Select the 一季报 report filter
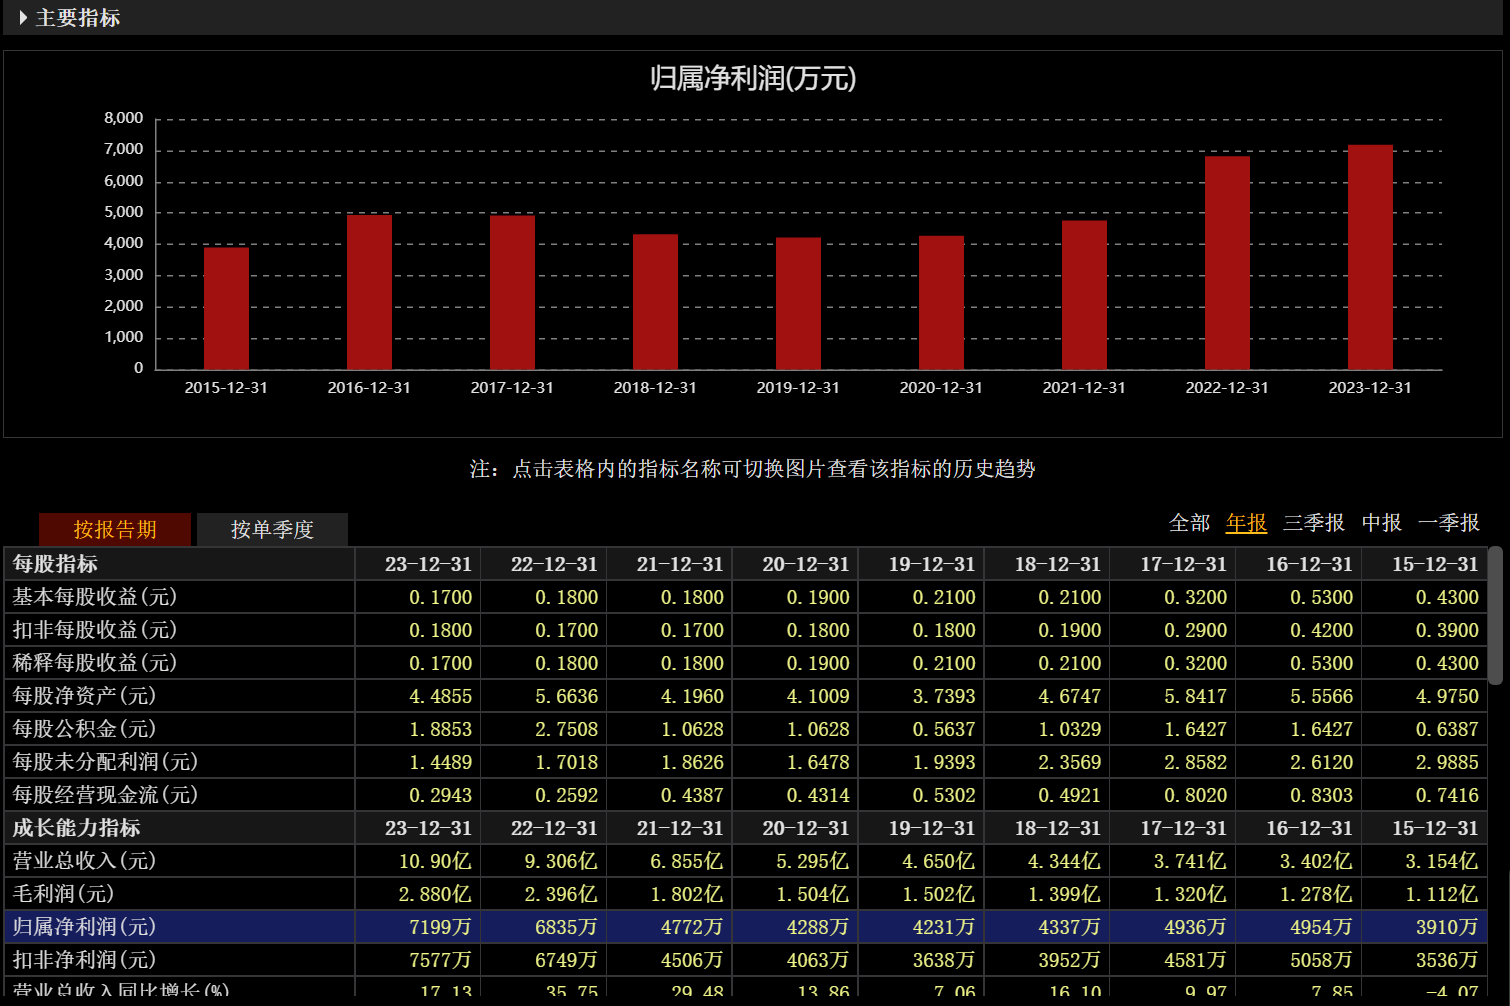The height and width of the screenshot is (1006, 1510). [x=1448, y=523]
